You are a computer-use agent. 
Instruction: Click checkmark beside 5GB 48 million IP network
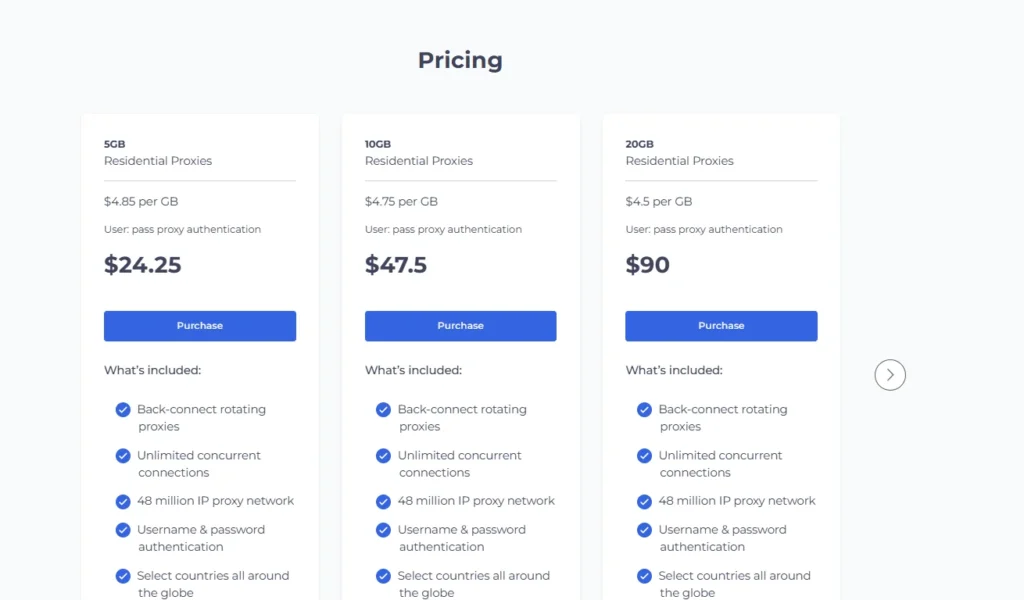[x=123, y=501]
